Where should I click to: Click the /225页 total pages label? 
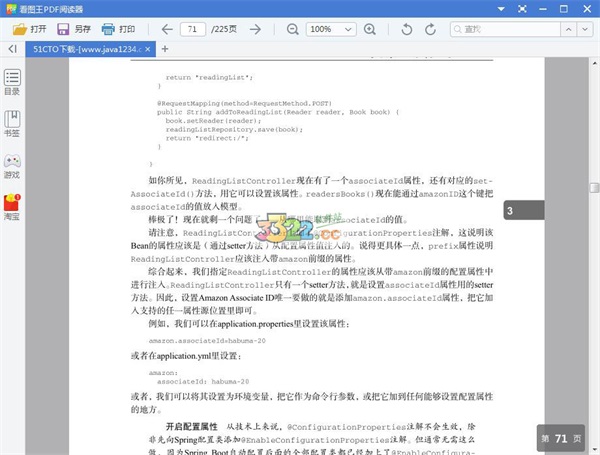tap(224, 29)
